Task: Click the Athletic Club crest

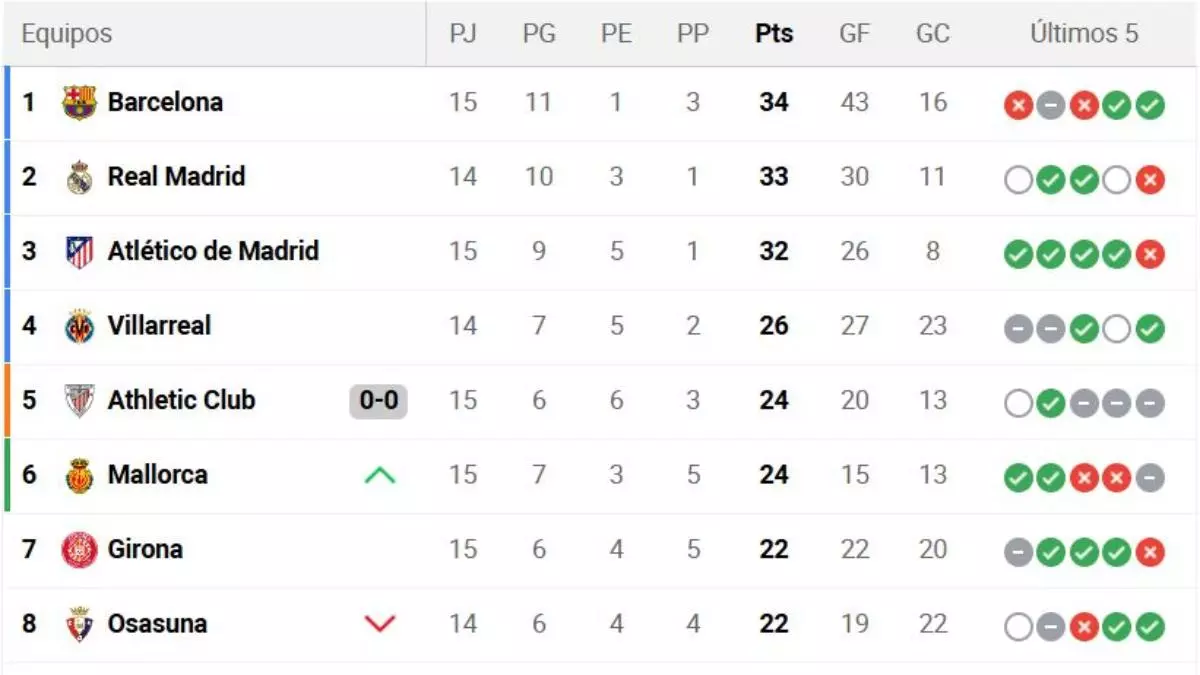Action: click(77, 400)
